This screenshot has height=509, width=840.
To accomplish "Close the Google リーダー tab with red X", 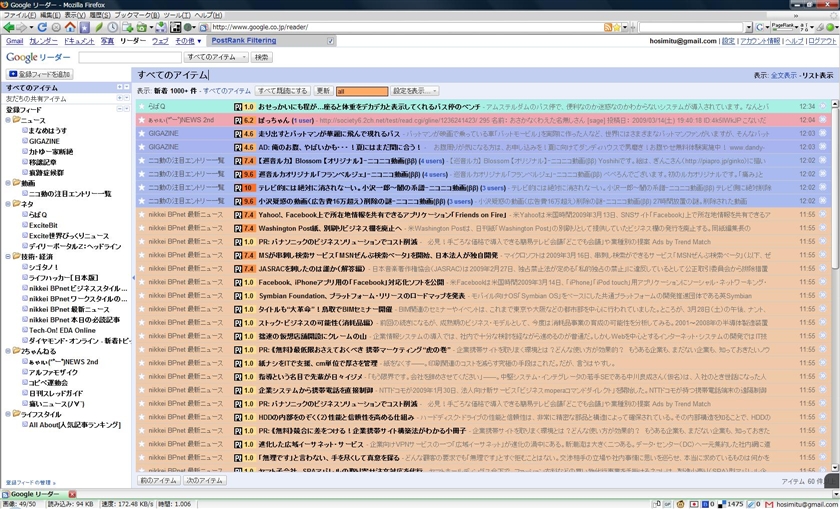I will 72,494.
